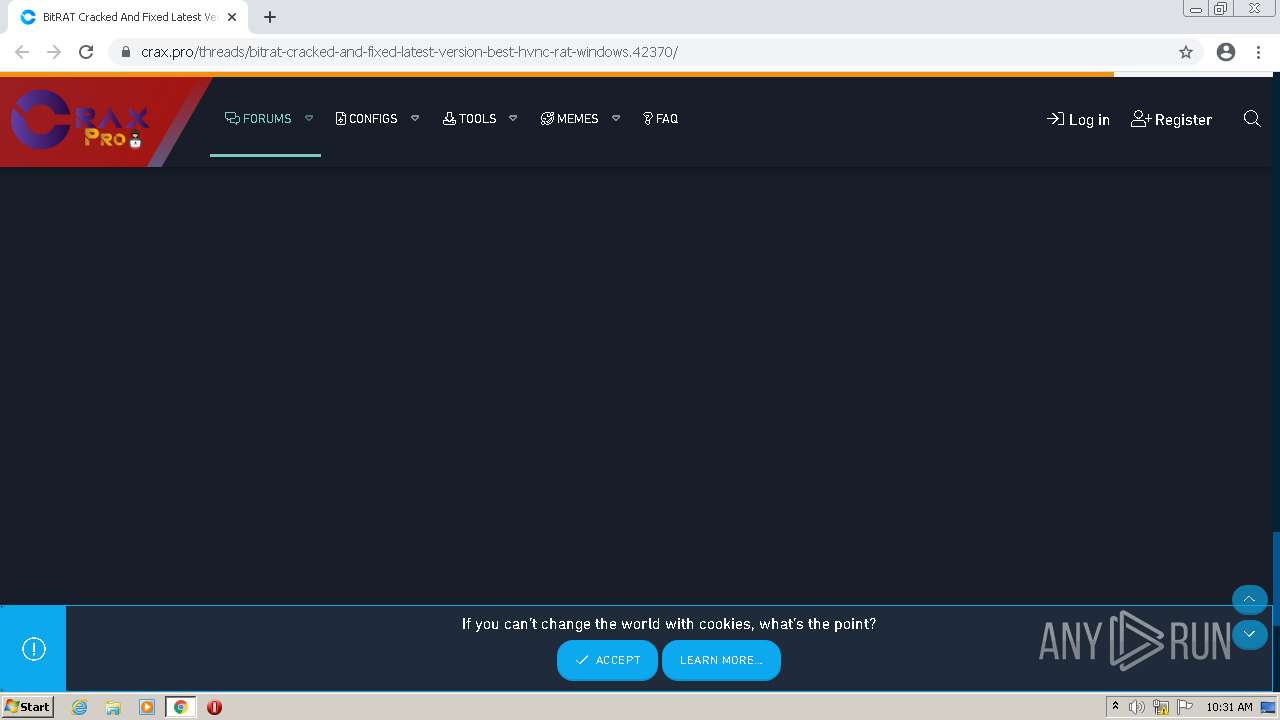1280x720 pixels.
Task: Open a new browser tab
Action: pos(270,17)
